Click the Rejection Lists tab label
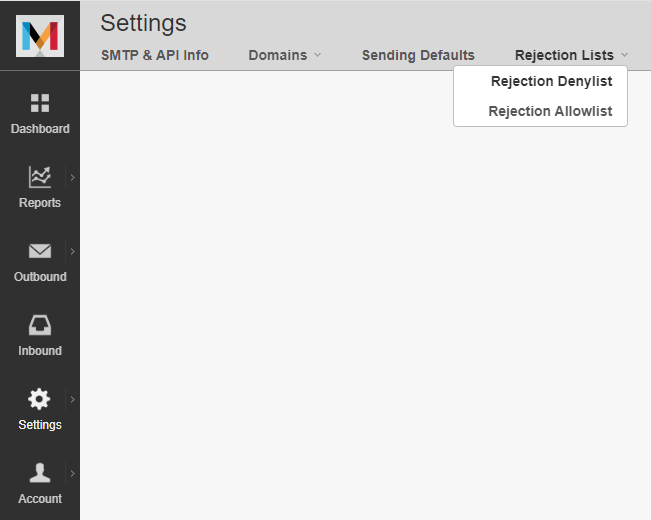 click(x=564, y=55)
